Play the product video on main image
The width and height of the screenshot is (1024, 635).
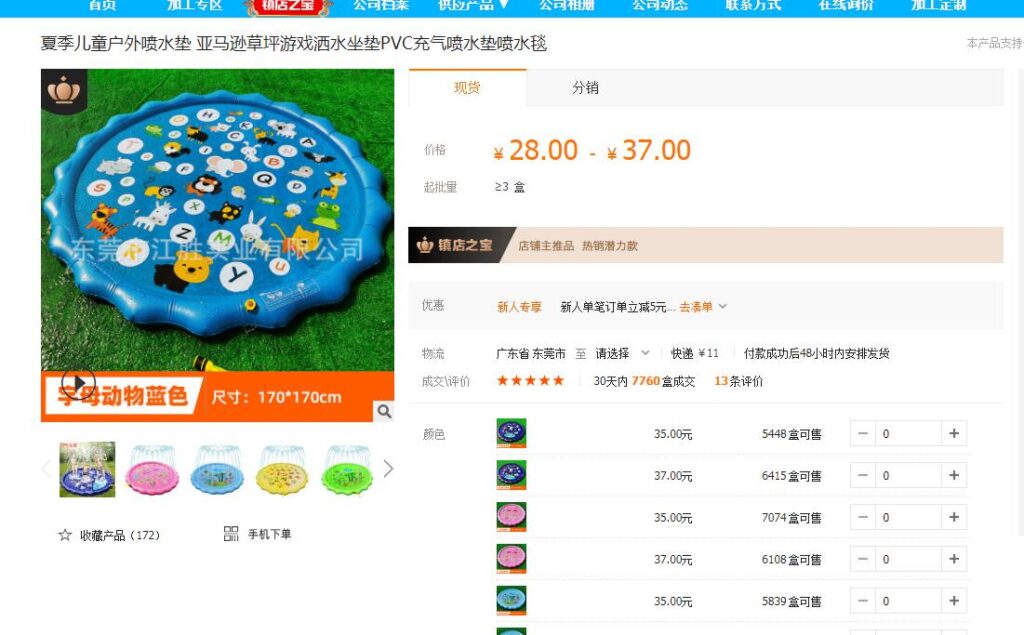(78, 383)
